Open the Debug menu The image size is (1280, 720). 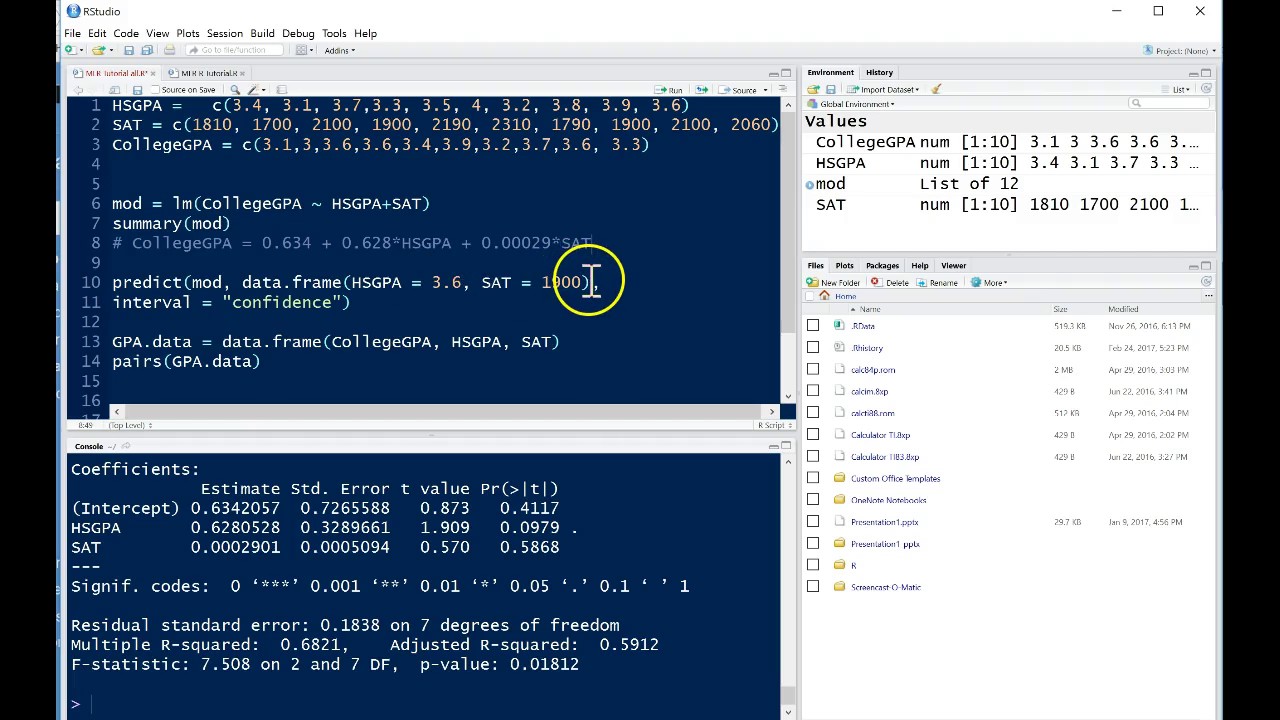point(298,33)
